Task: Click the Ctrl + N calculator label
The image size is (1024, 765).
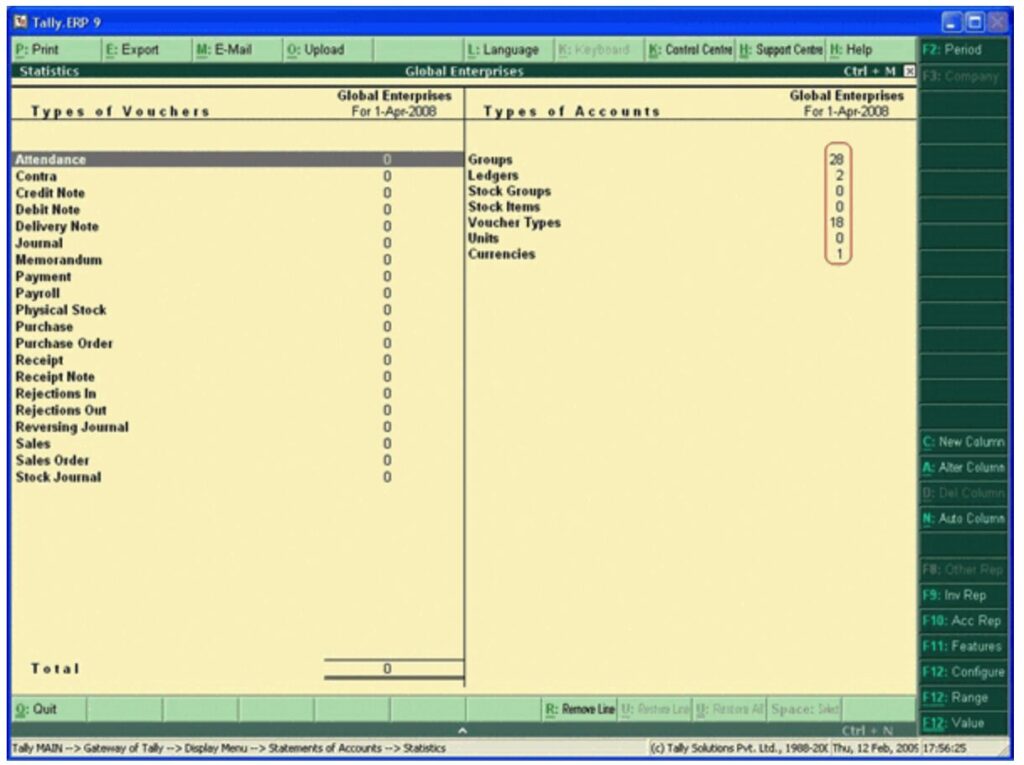Action: pyautogui.click(x=867, y=730)
